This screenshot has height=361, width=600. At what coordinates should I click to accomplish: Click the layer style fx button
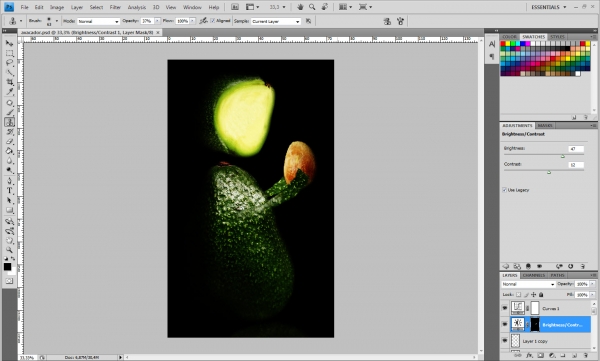point(529,356)
